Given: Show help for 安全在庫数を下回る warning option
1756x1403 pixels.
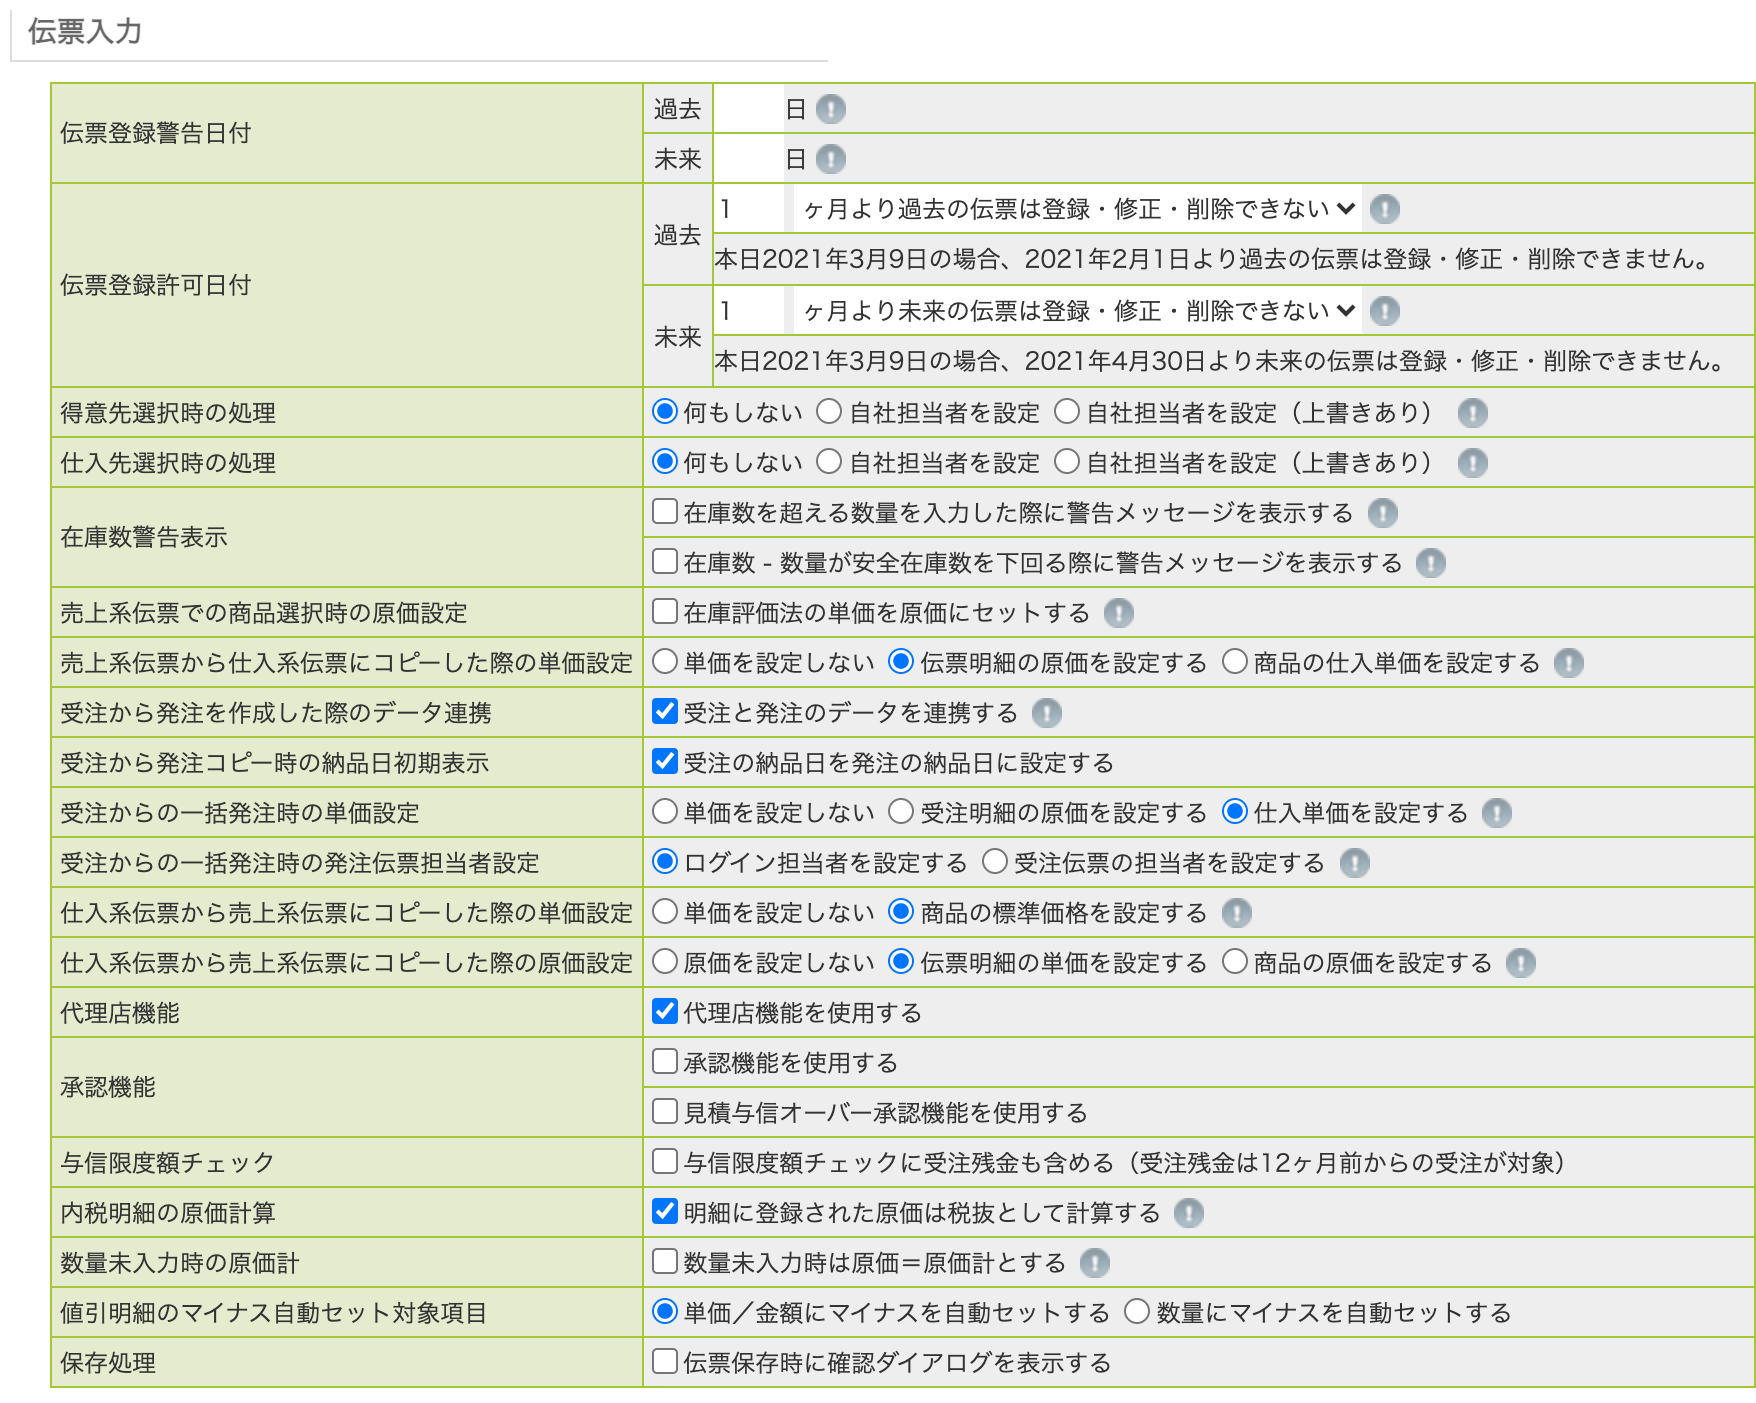Looking at the screenshot, I should [1431, 563].
